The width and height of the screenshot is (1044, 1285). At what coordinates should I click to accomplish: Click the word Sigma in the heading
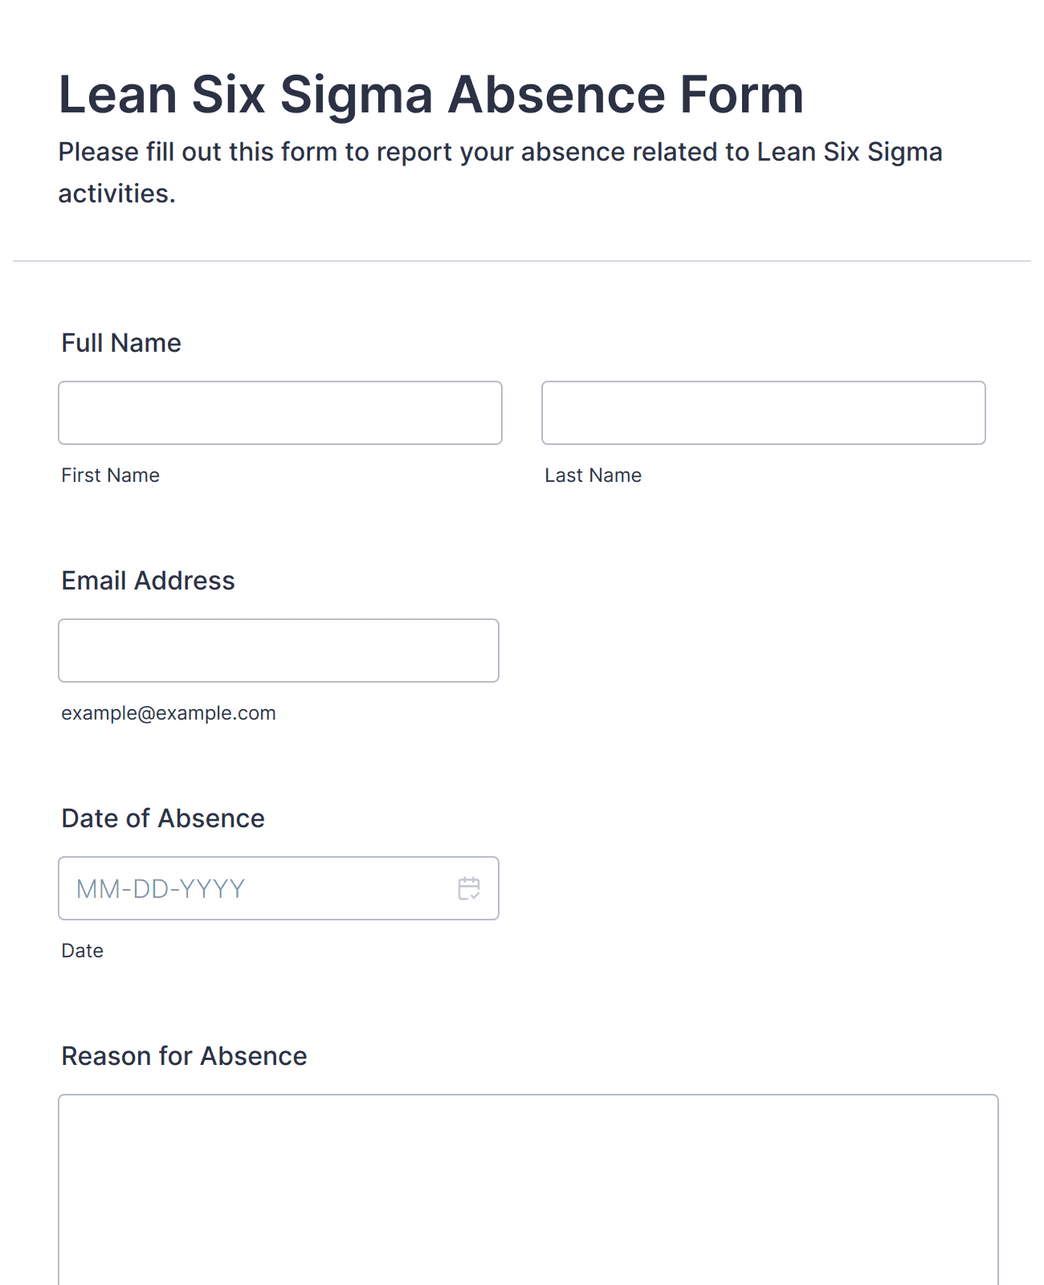coord(356,97)
